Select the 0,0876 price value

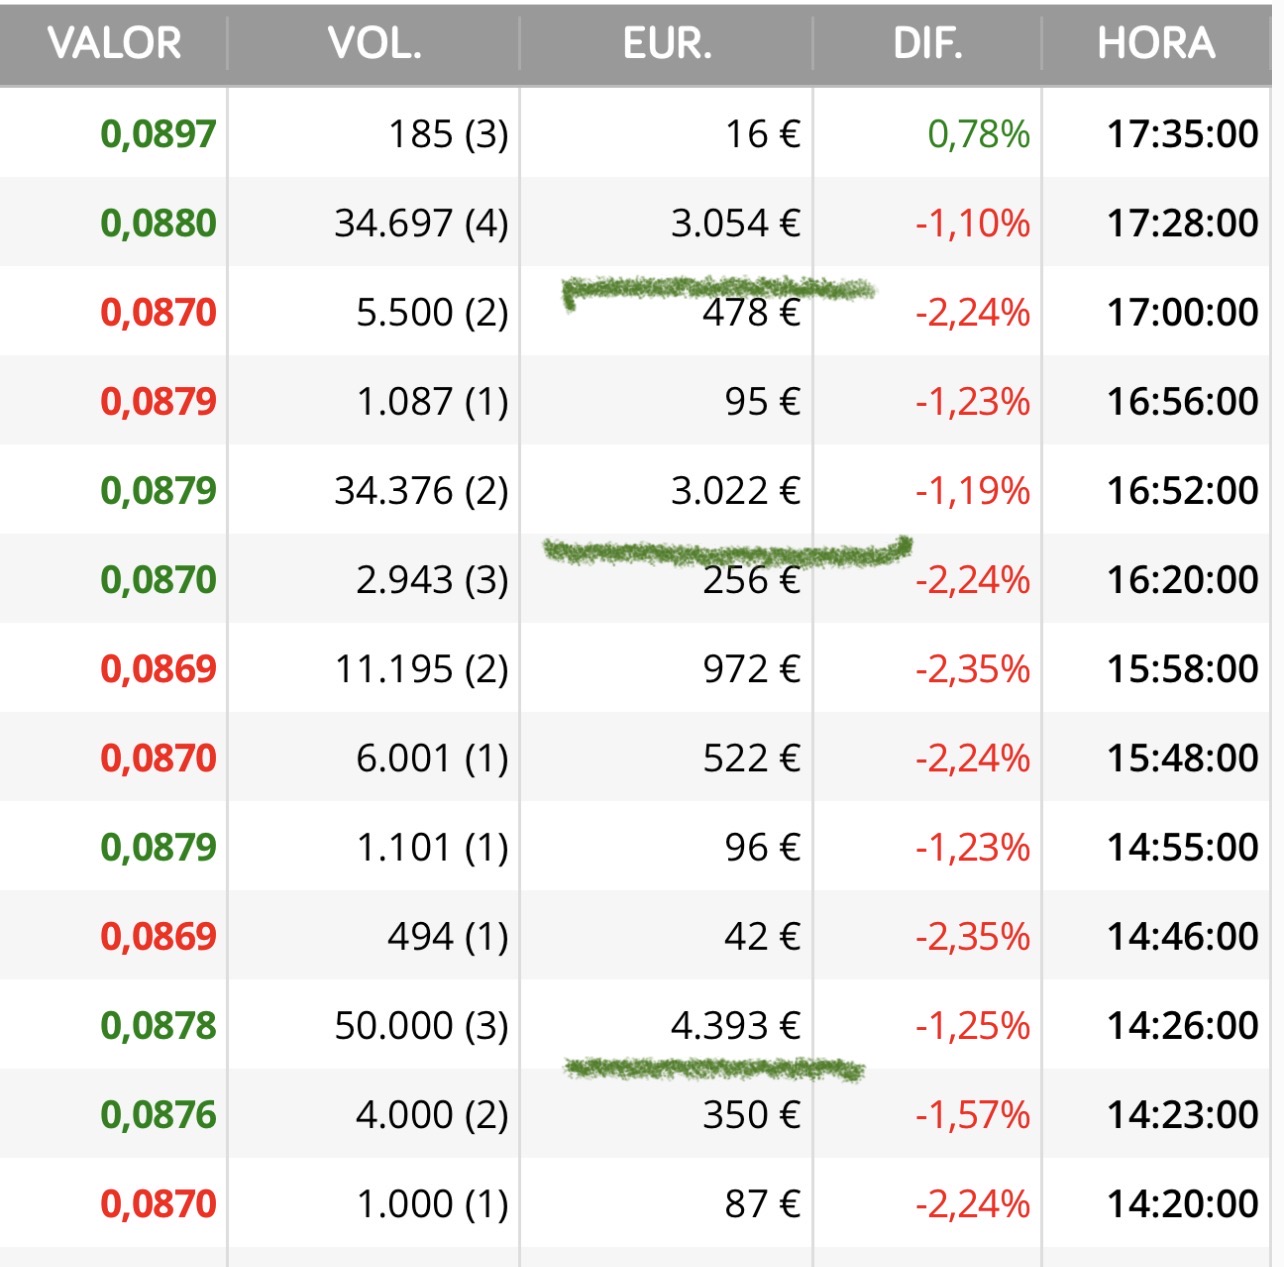tap(158, 1115)
